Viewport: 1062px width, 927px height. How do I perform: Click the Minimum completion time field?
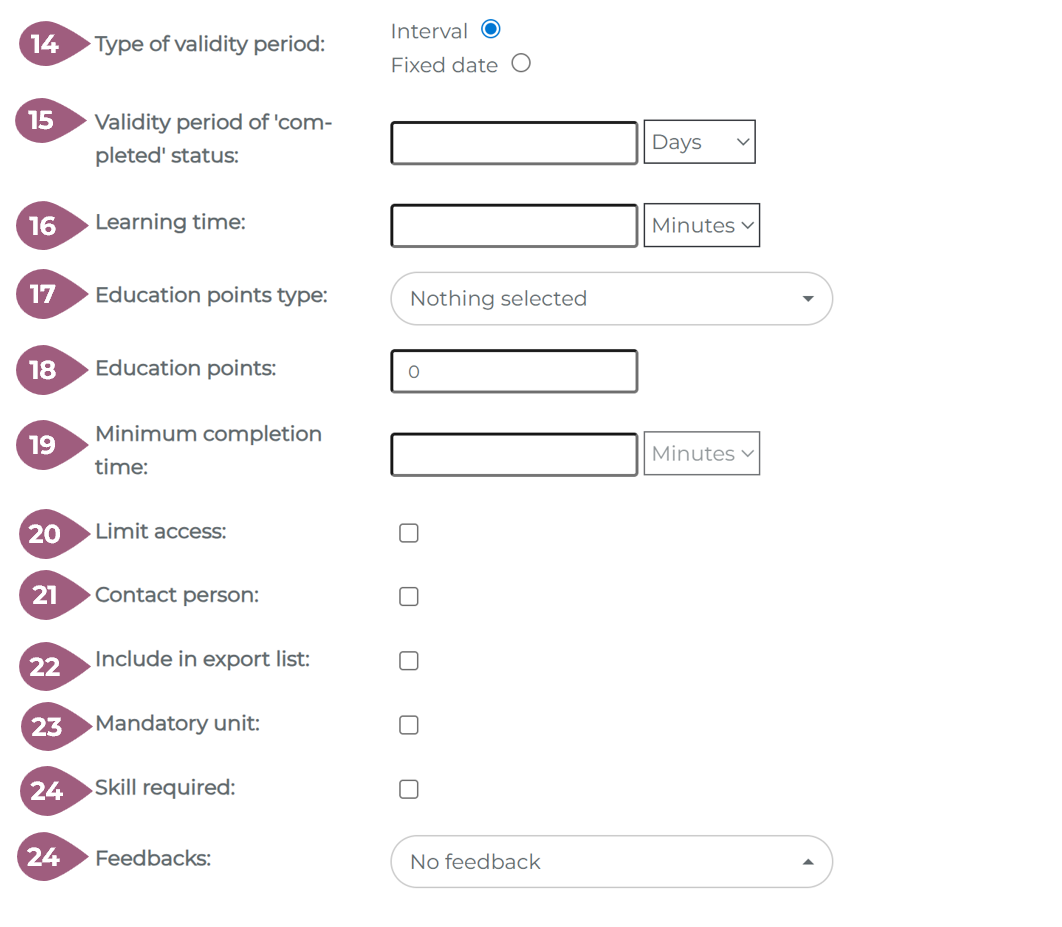[x=513, y=455]
